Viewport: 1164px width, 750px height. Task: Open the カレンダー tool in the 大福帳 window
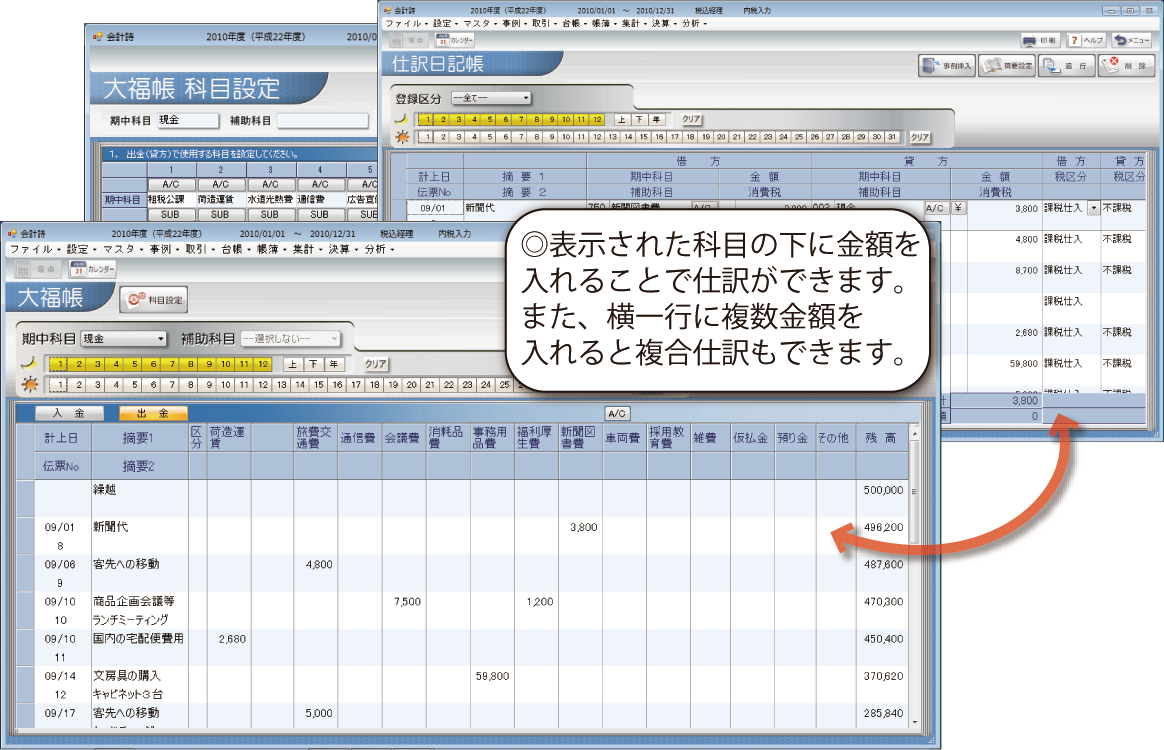click(x=94, y=270)
